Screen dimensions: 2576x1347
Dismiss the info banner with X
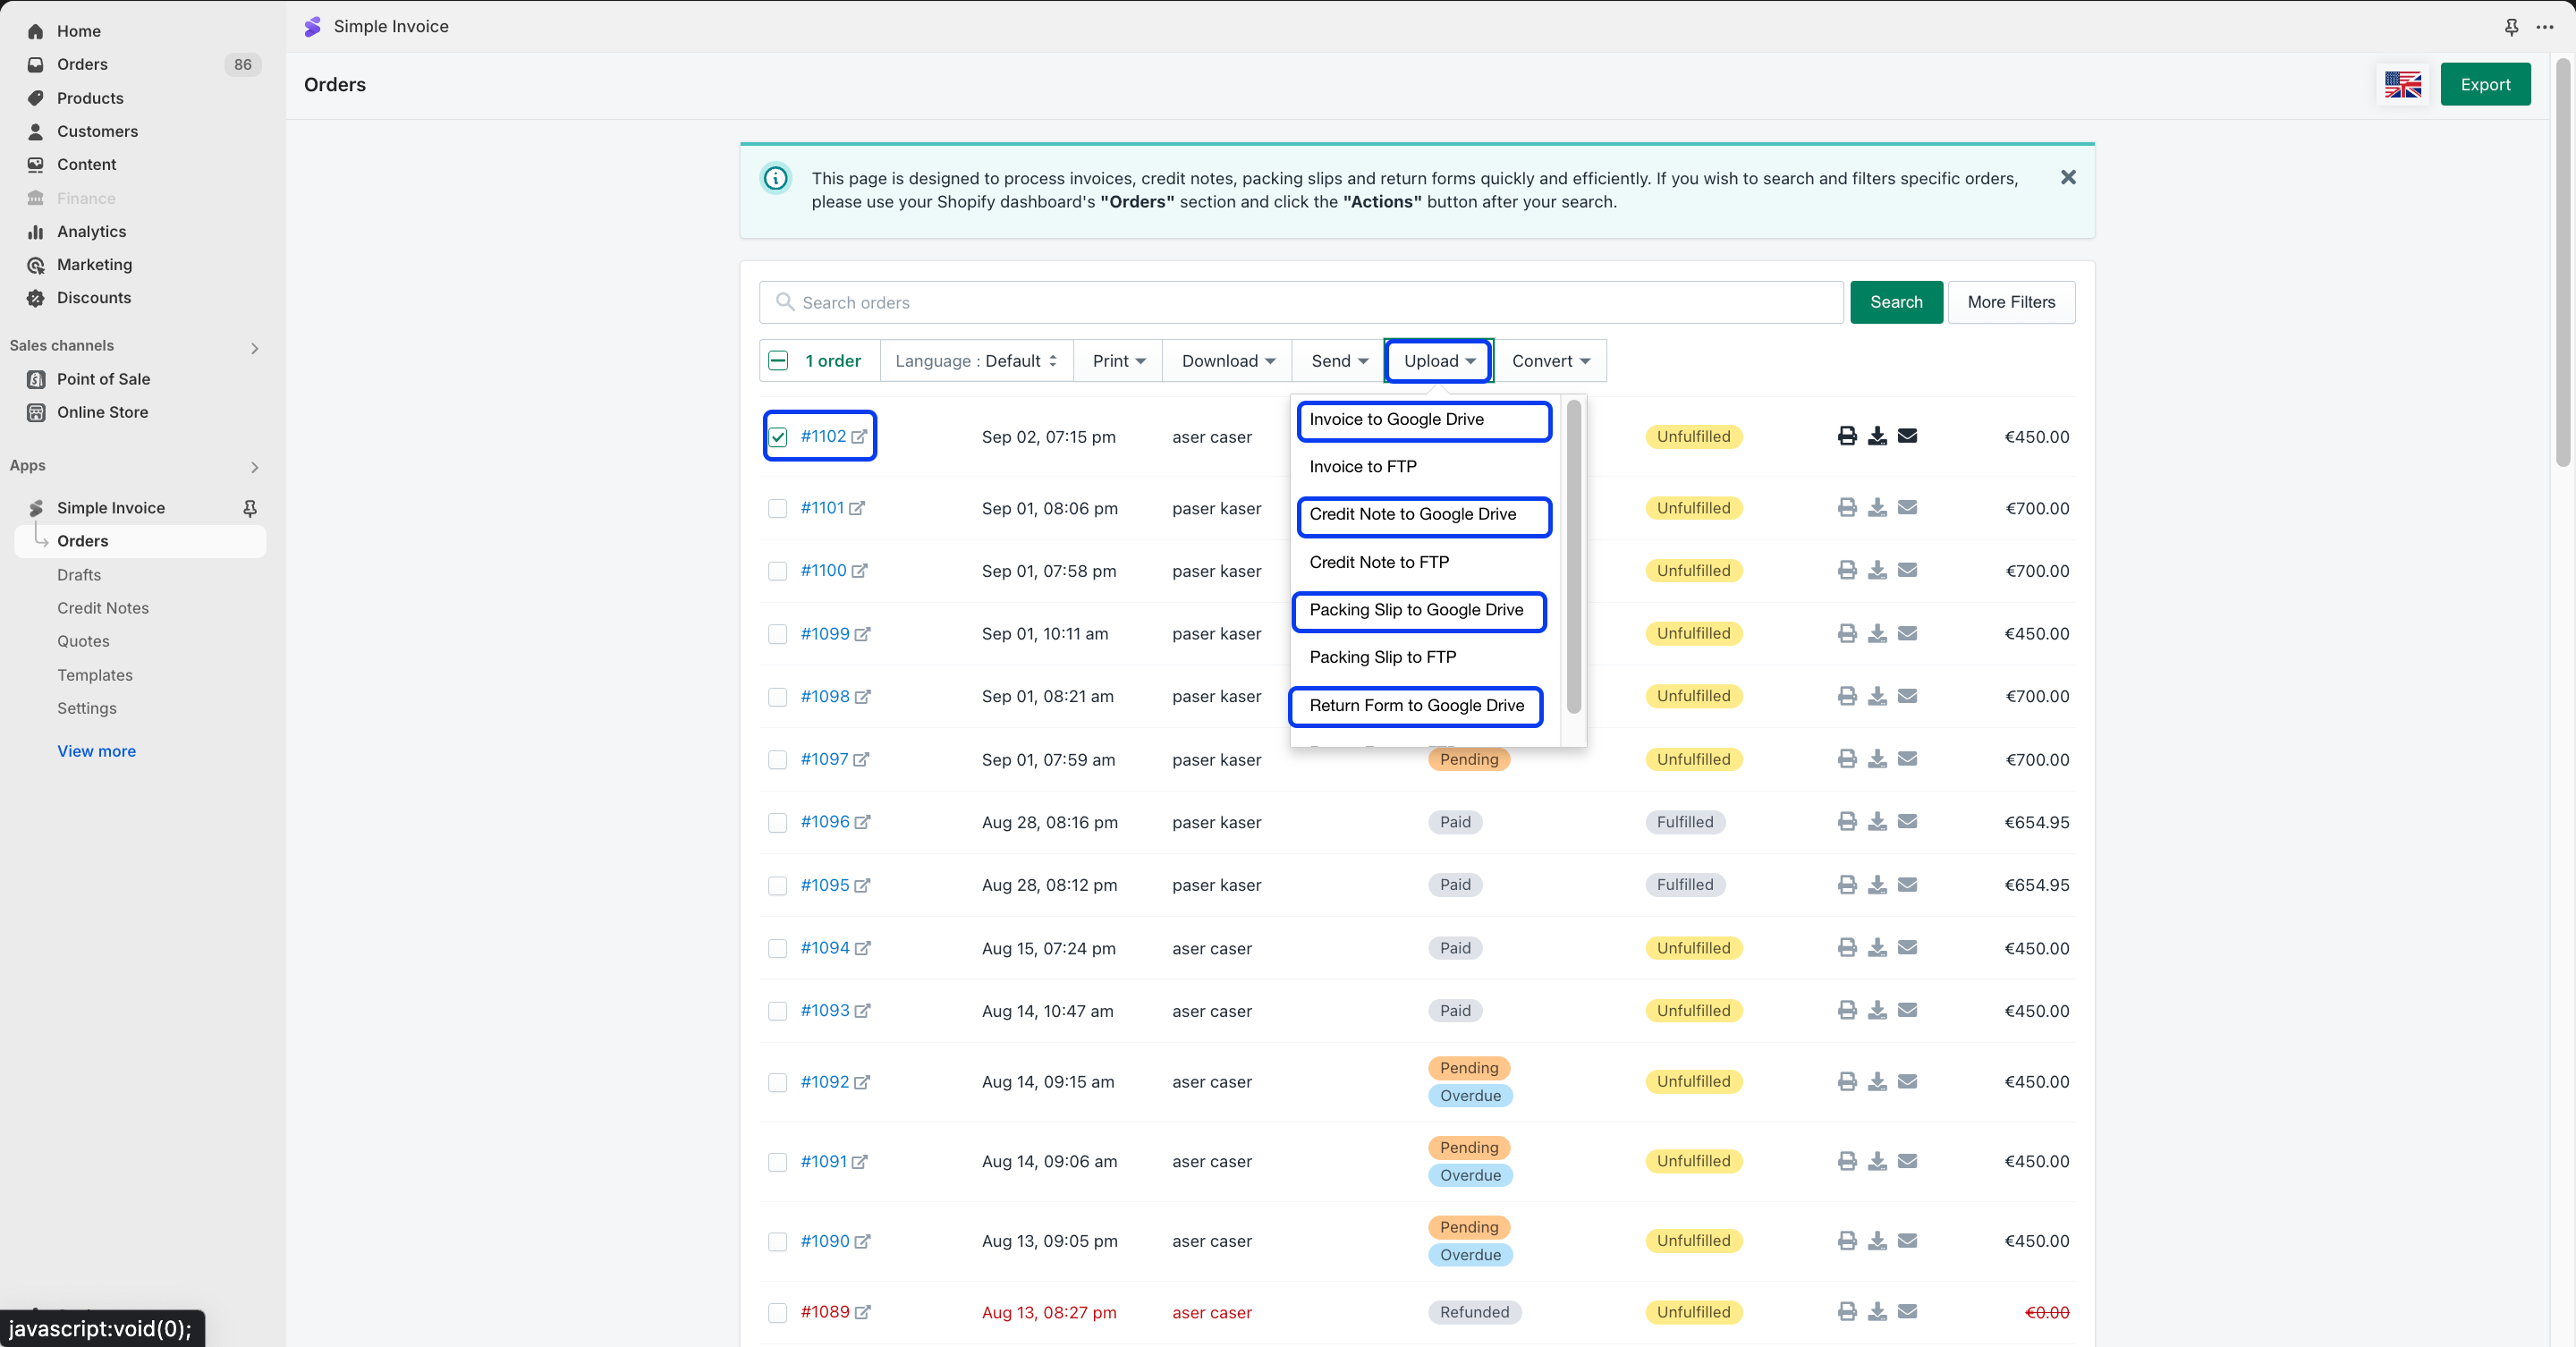2068,177
